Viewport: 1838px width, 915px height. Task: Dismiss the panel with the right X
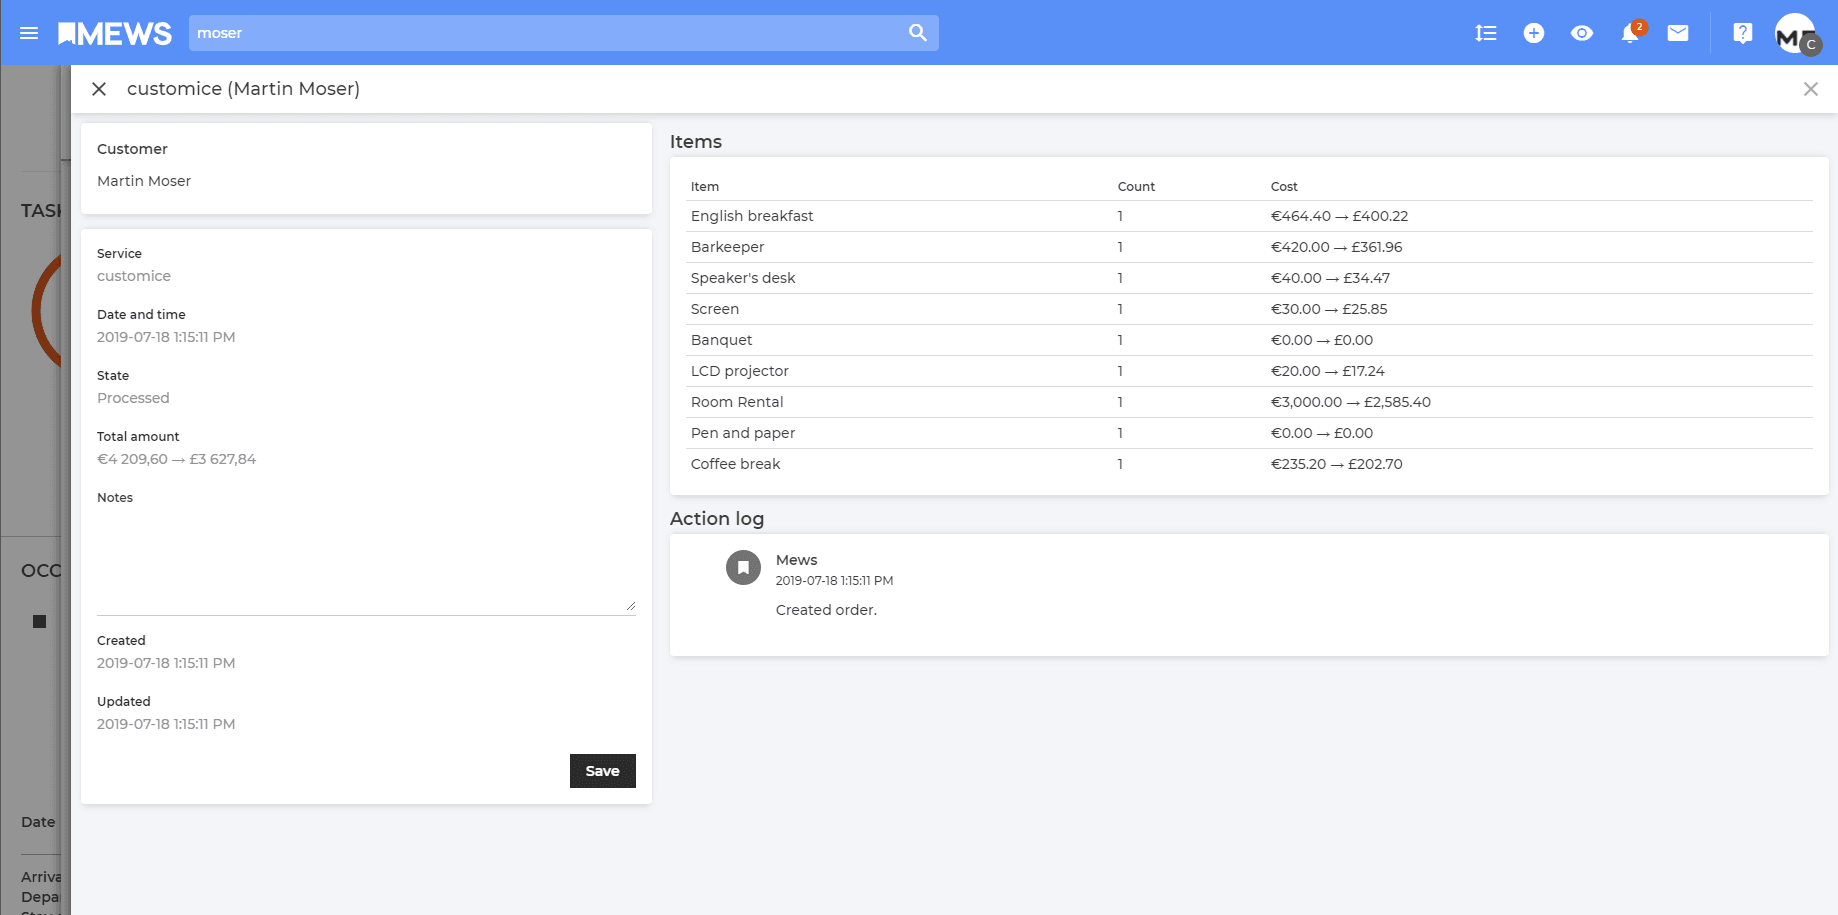1810,89
